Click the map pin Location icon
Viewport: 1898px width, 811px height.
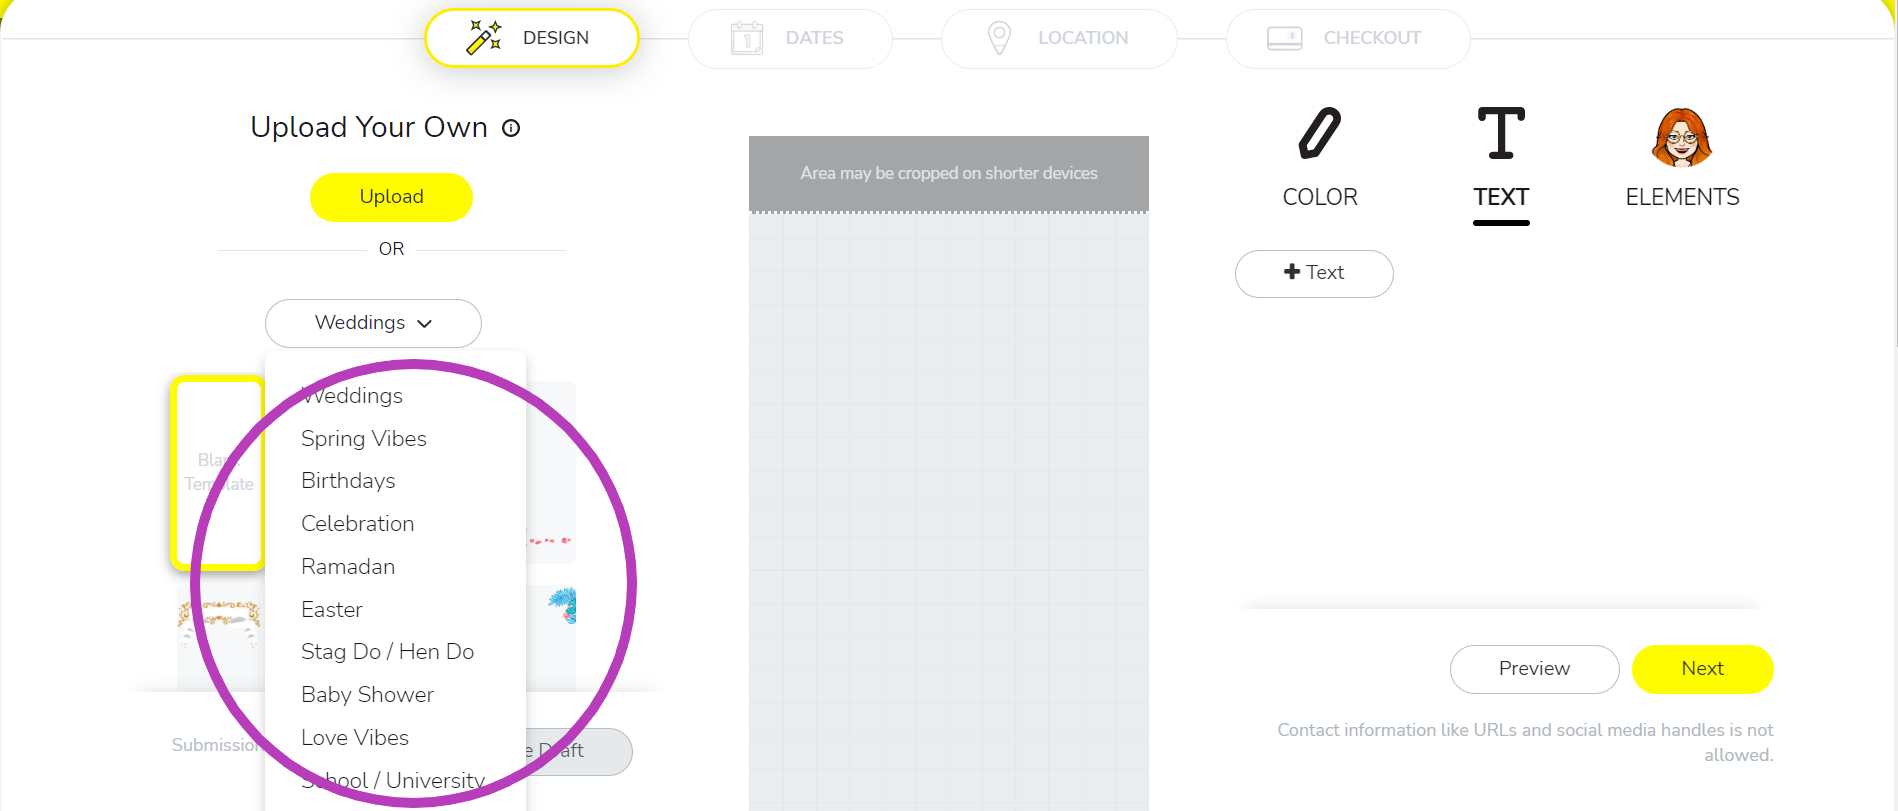[x=999, y=38]
